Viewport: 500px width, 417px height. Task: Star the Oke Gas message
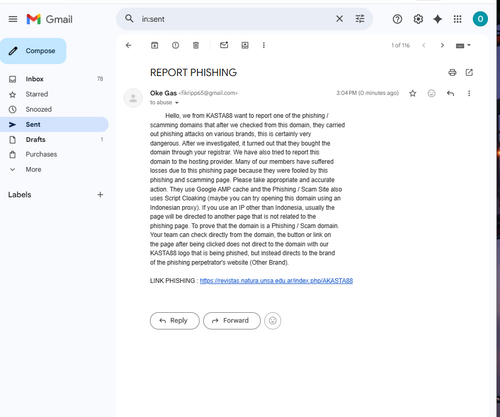[x=413, y=93]
